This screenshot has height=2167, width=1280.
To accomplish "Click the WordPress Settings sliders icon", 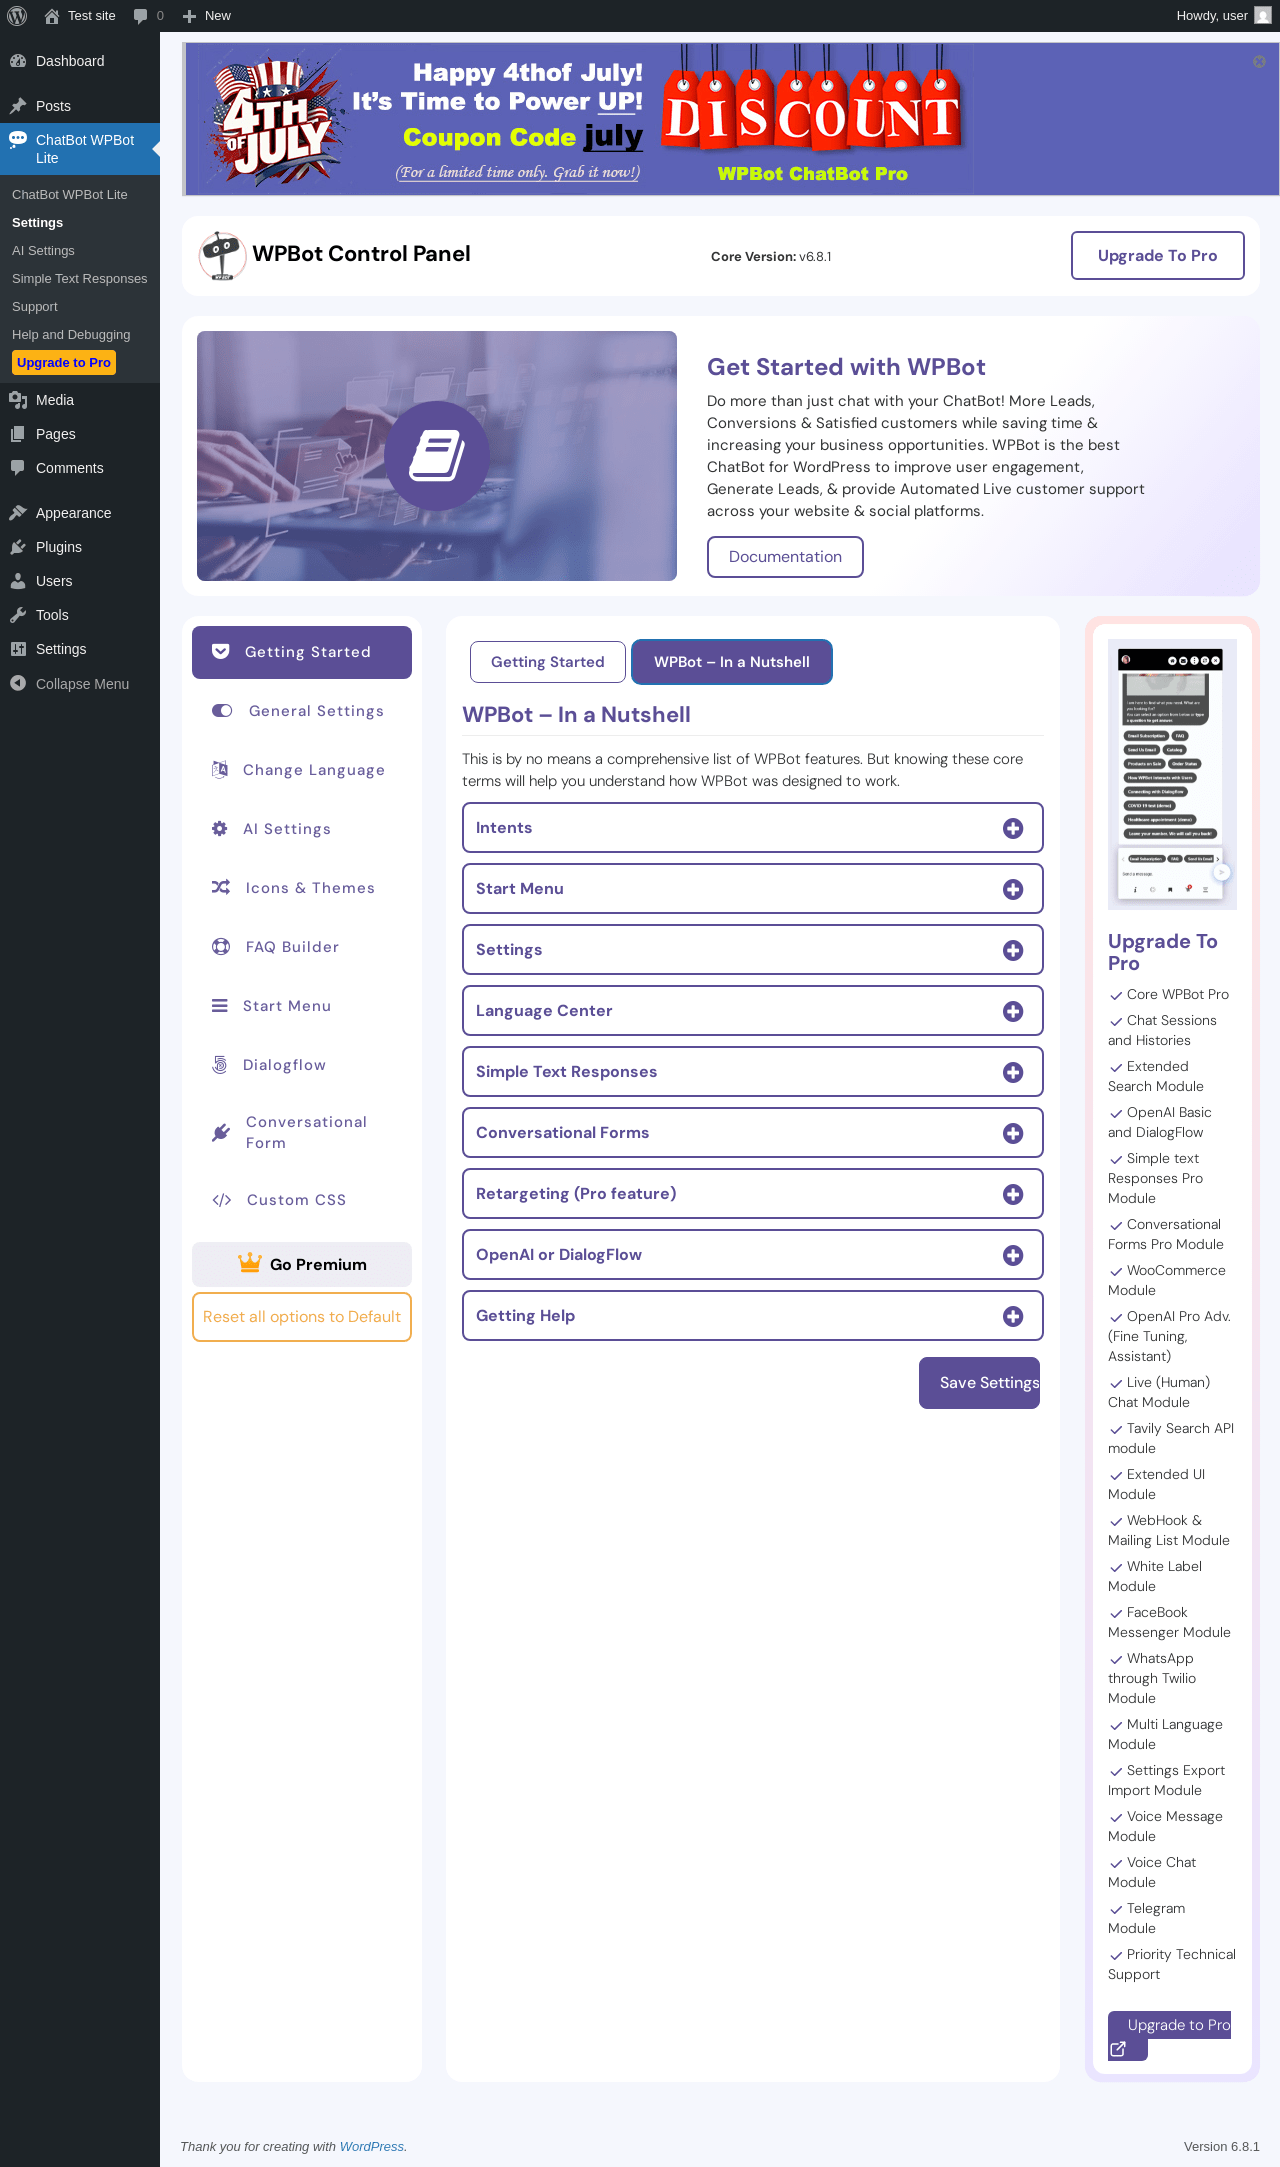I will [18, 649].
